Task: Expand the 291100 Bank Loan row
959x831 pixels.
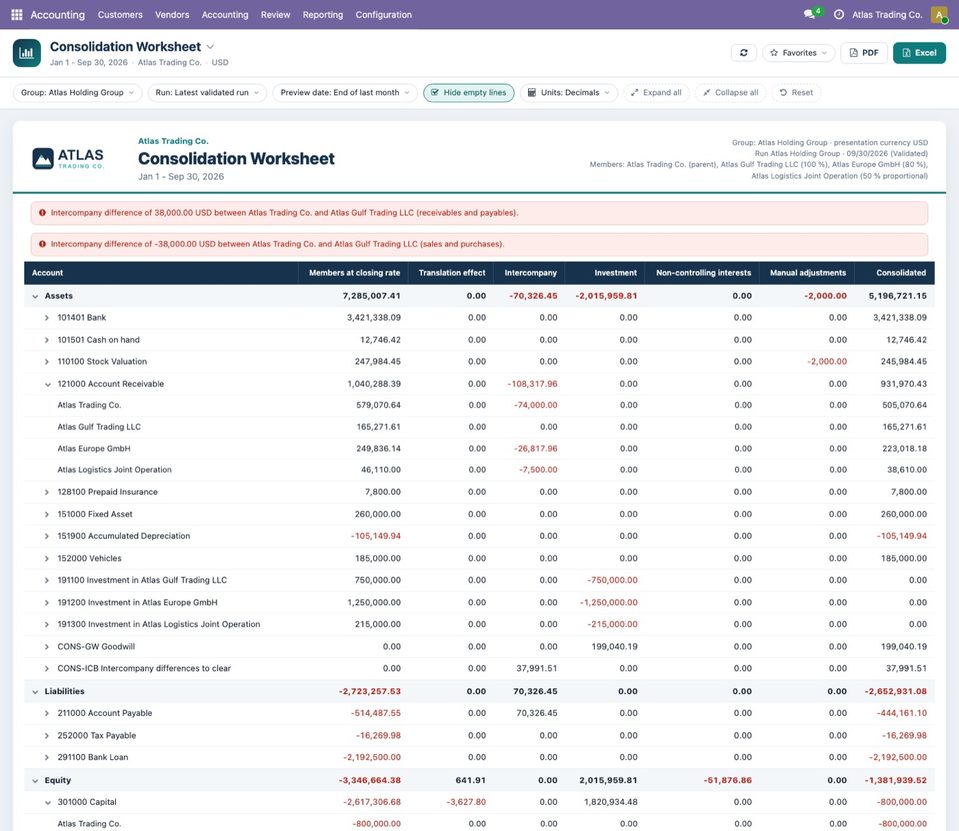Action: 46,758
